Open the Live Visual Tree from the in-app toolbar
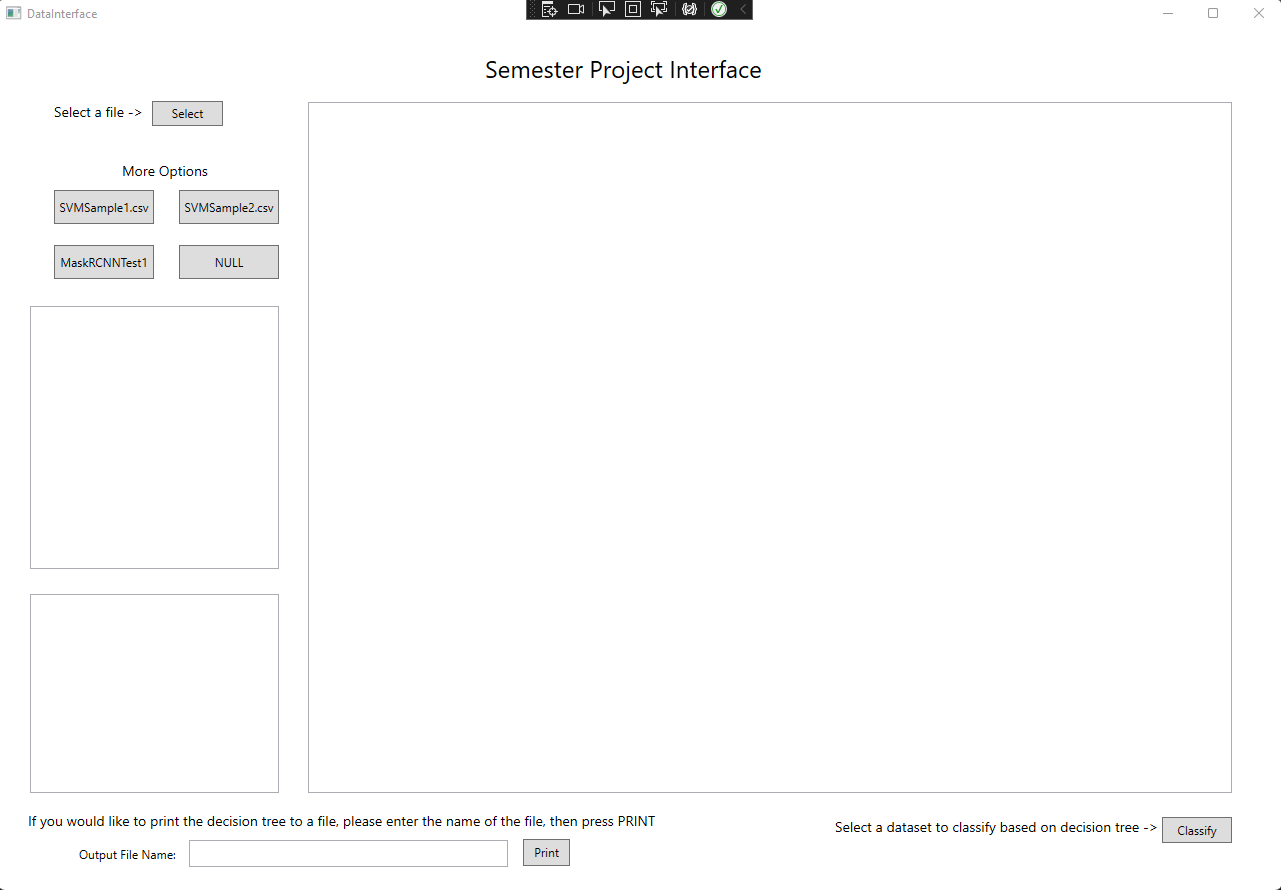Image resolution: width=1281 pixels, height=890 pixels. (549, 9)
